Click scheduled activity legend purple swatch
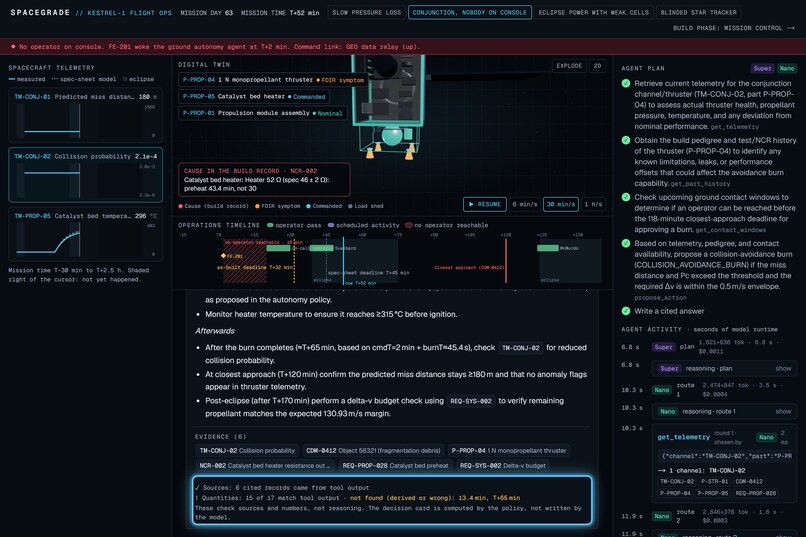The height and width of the screenshot is (537, 806). coord(331,225)
